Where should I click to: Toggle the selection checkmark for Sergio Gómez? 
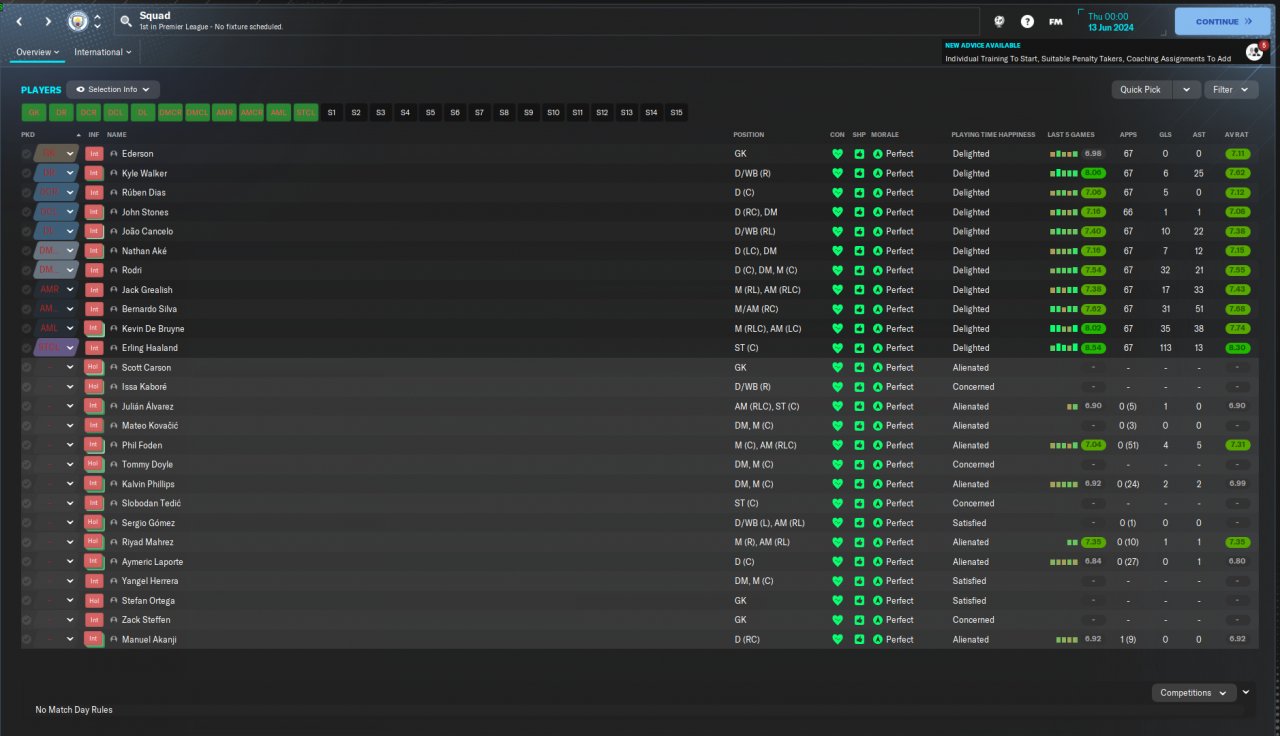[x=26, y=523]
